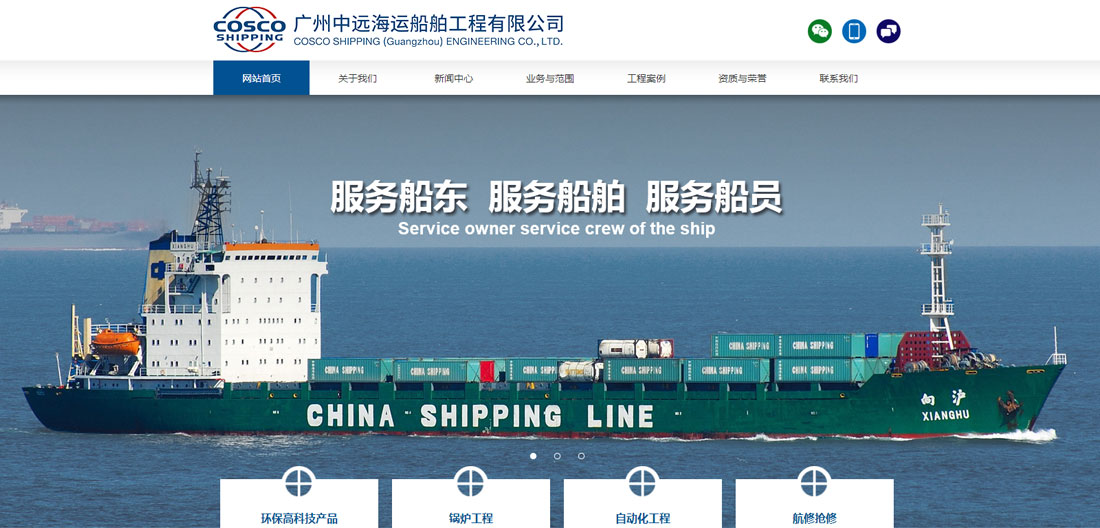1100x528 pixels.
Task: Click the 锅炉工程 service card
Action: [471, 503]
